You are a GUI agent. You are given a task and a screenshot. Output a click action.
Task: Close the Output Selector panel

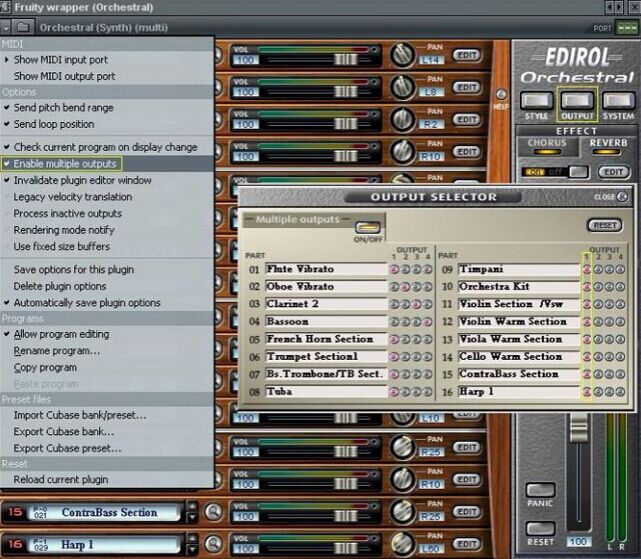622,197
